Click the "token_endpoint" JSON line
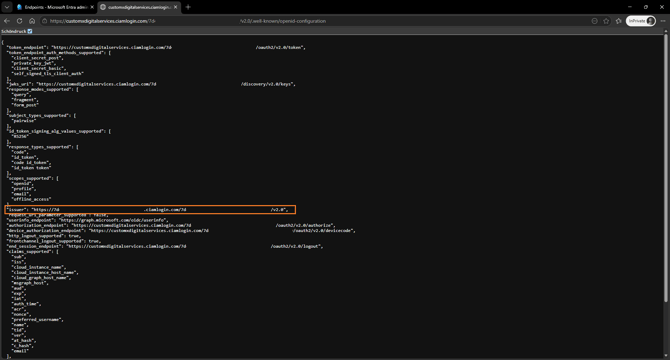 [x=156, y=47]
